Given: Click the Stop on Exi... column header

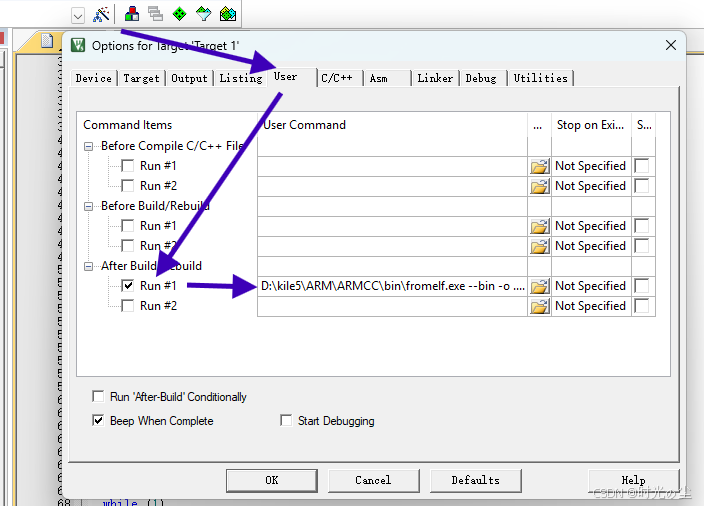Looking at the screenshot, I should (591, 125).
